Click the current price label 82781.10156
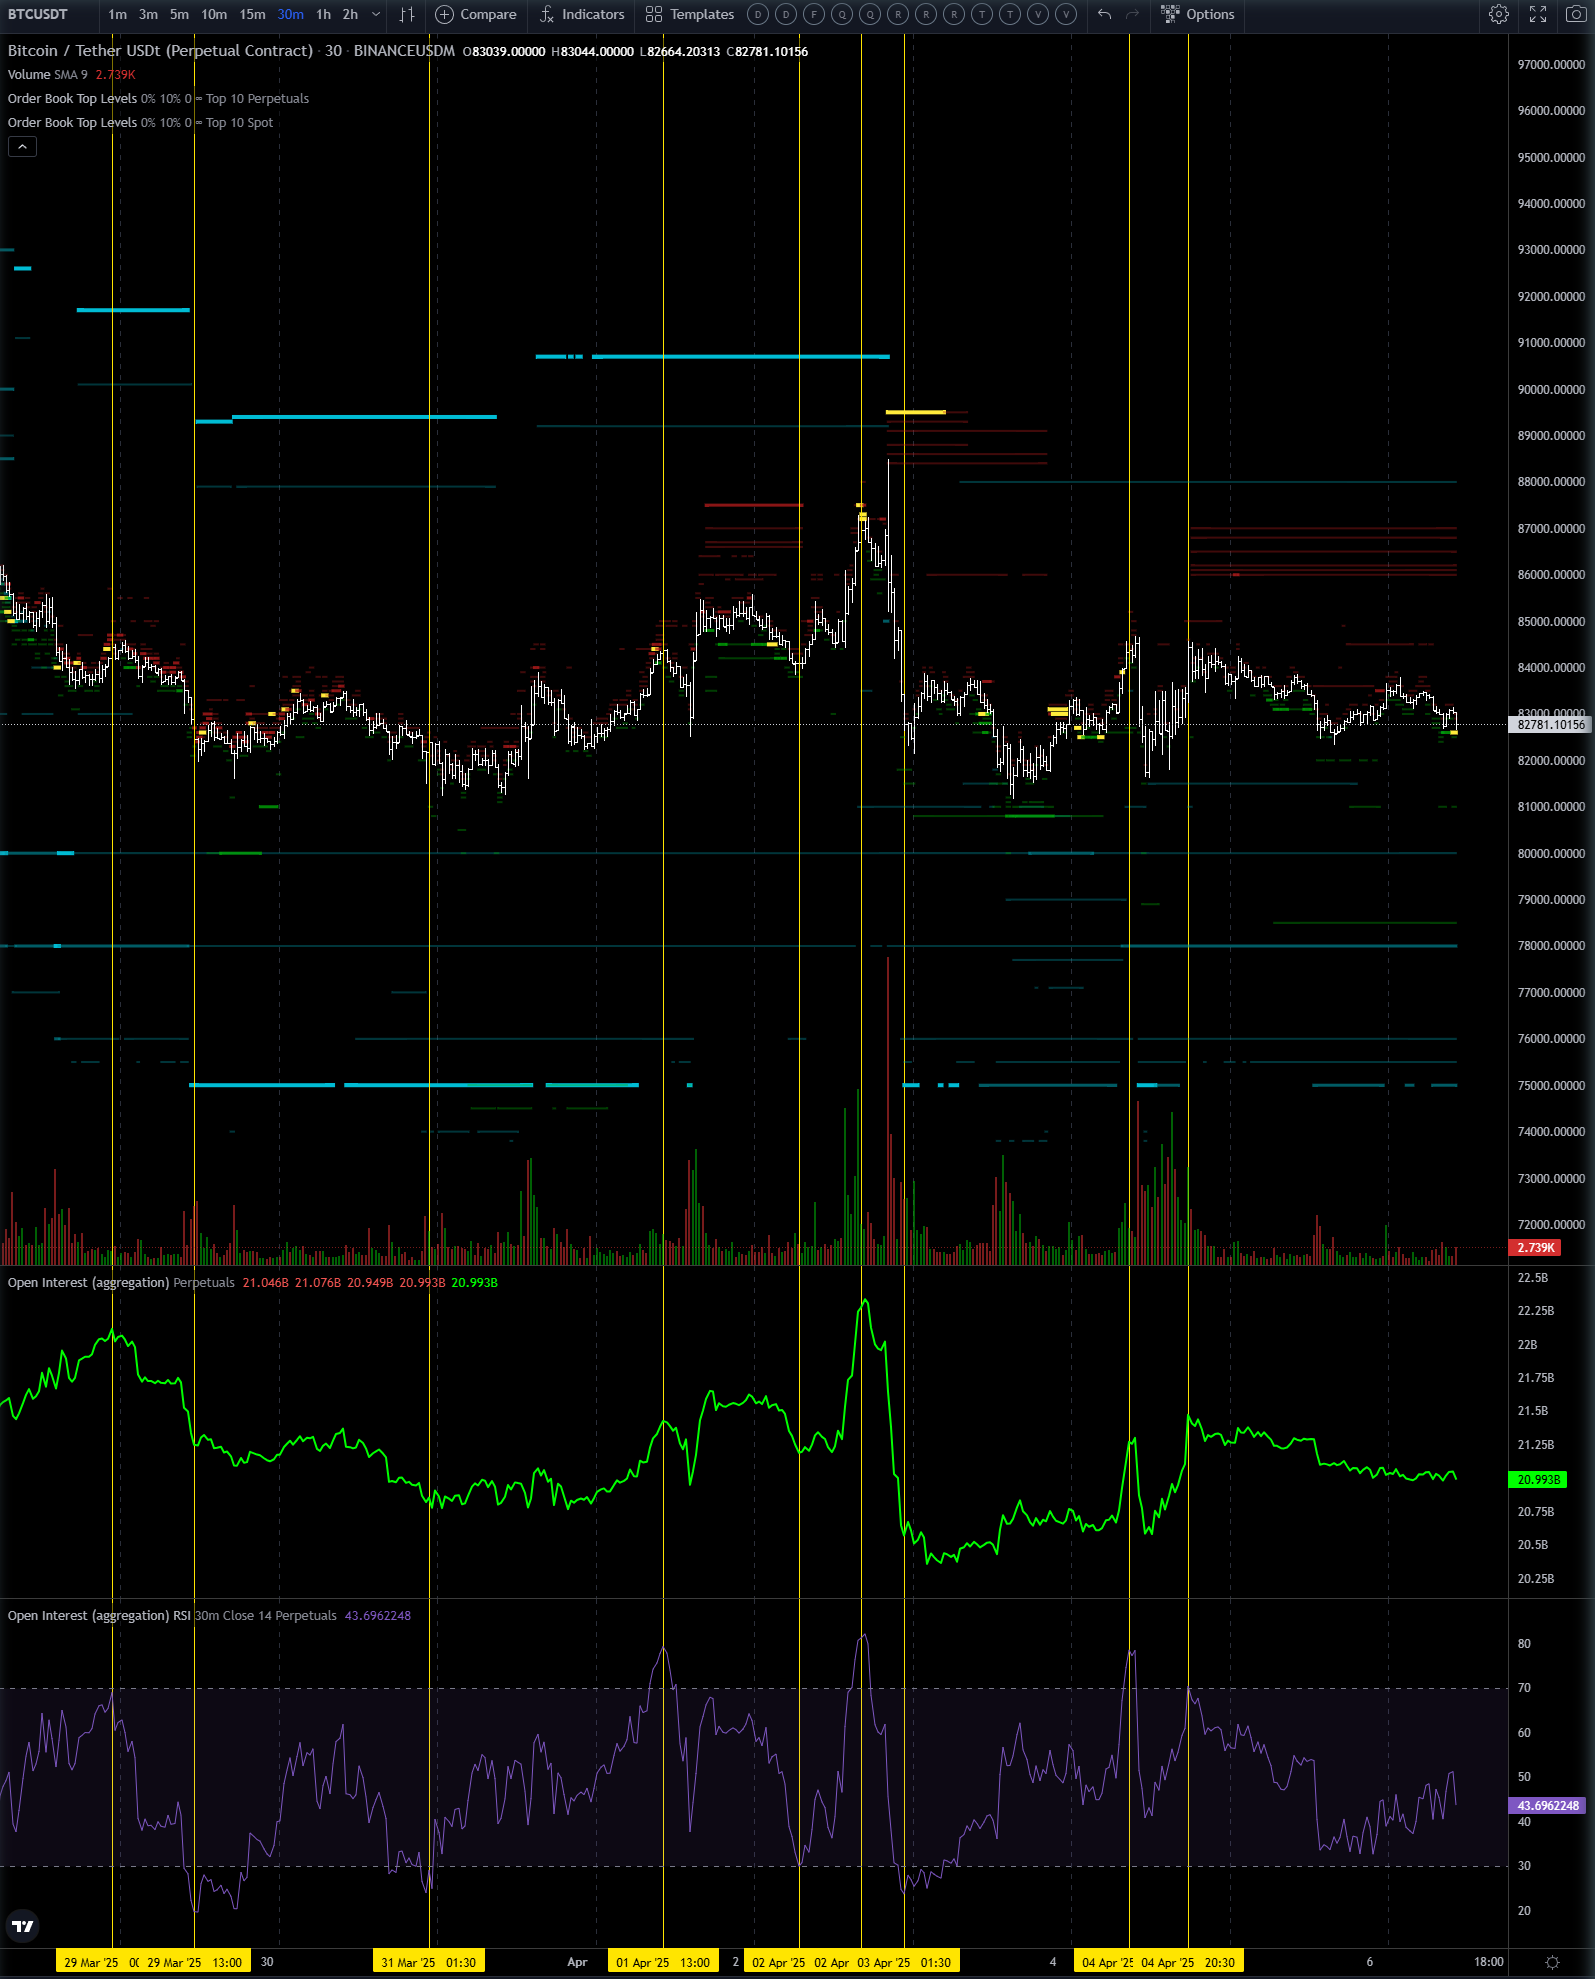Screen dimensions: 1595x1979 click(1550, 725)
